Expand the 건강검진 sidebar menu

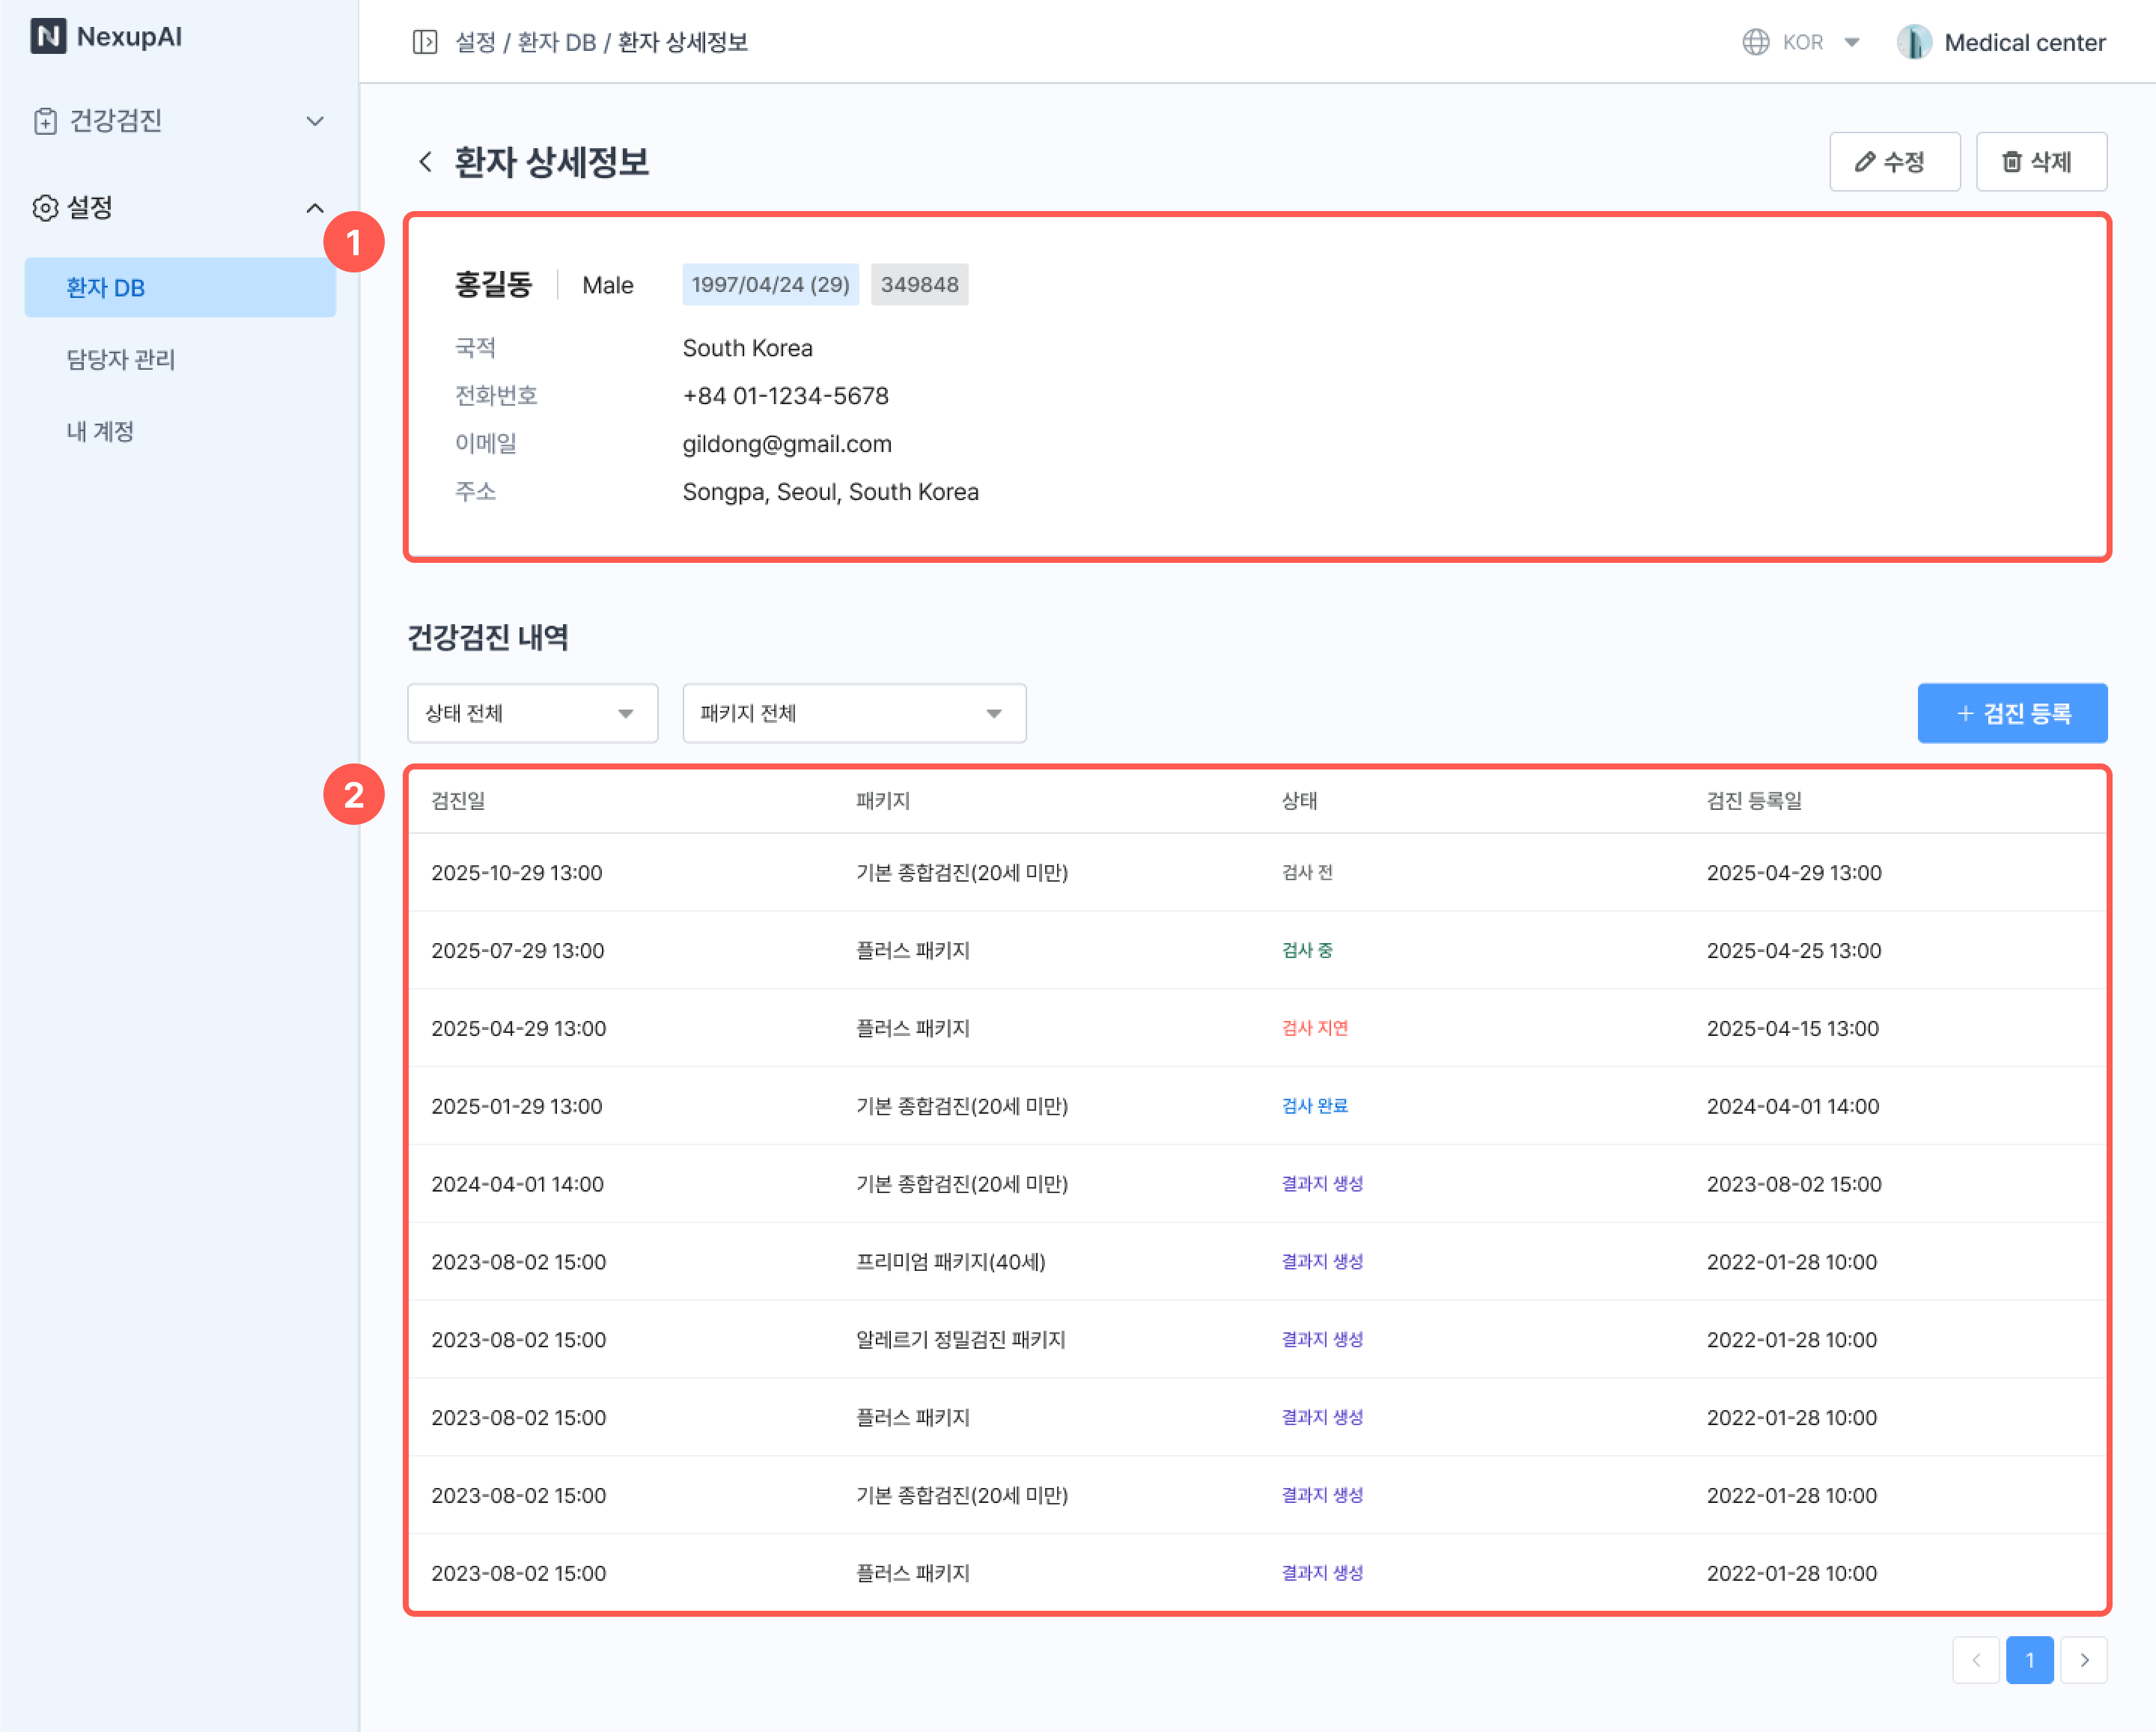tap(314, 121)
